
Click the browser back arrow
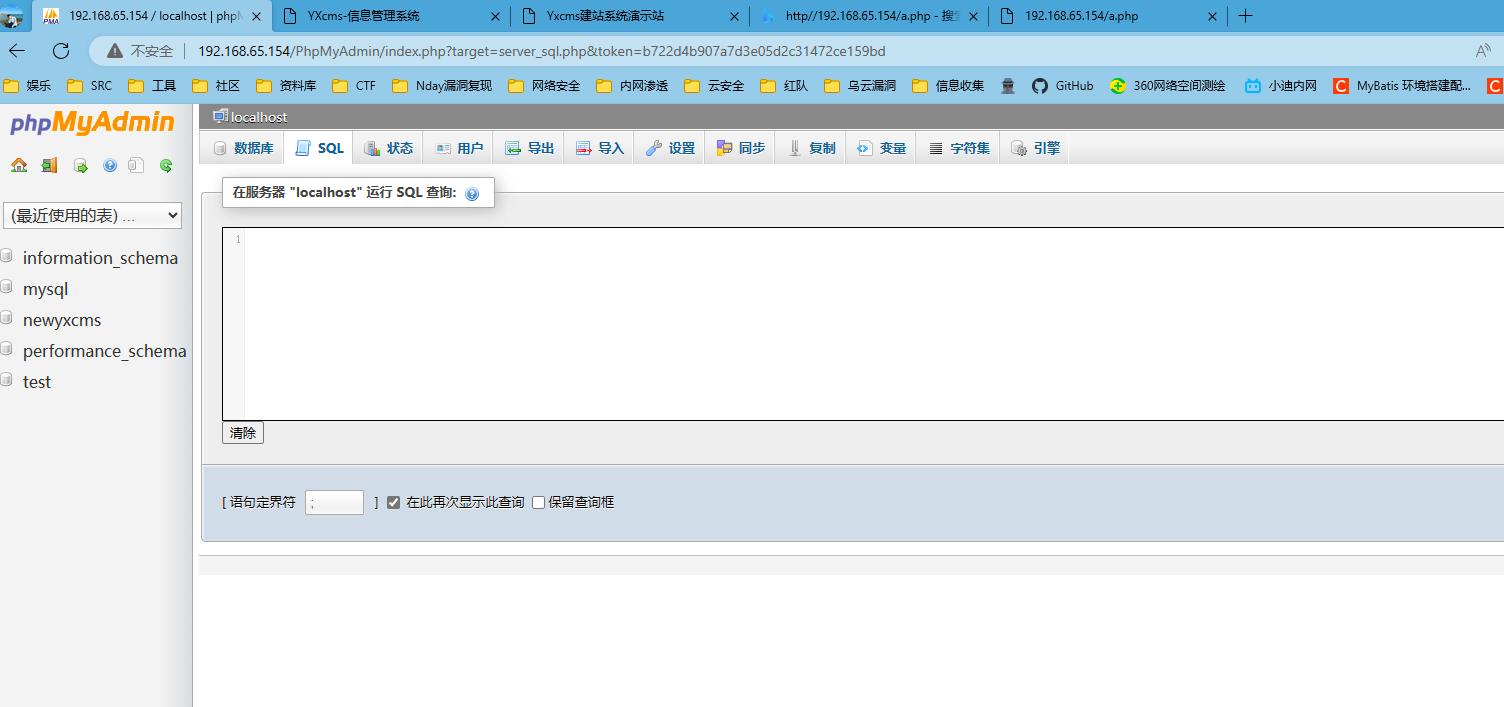[18, 51]
